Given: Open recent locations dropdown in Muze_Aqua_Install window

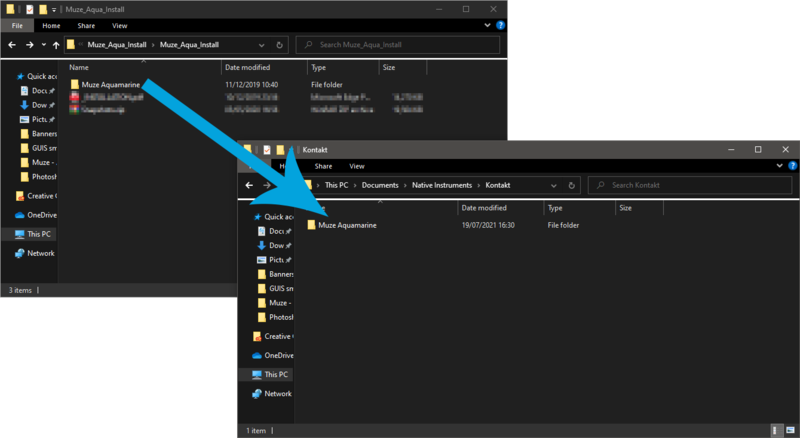Looking at the screenshot, I should click(x=43, y=45).
